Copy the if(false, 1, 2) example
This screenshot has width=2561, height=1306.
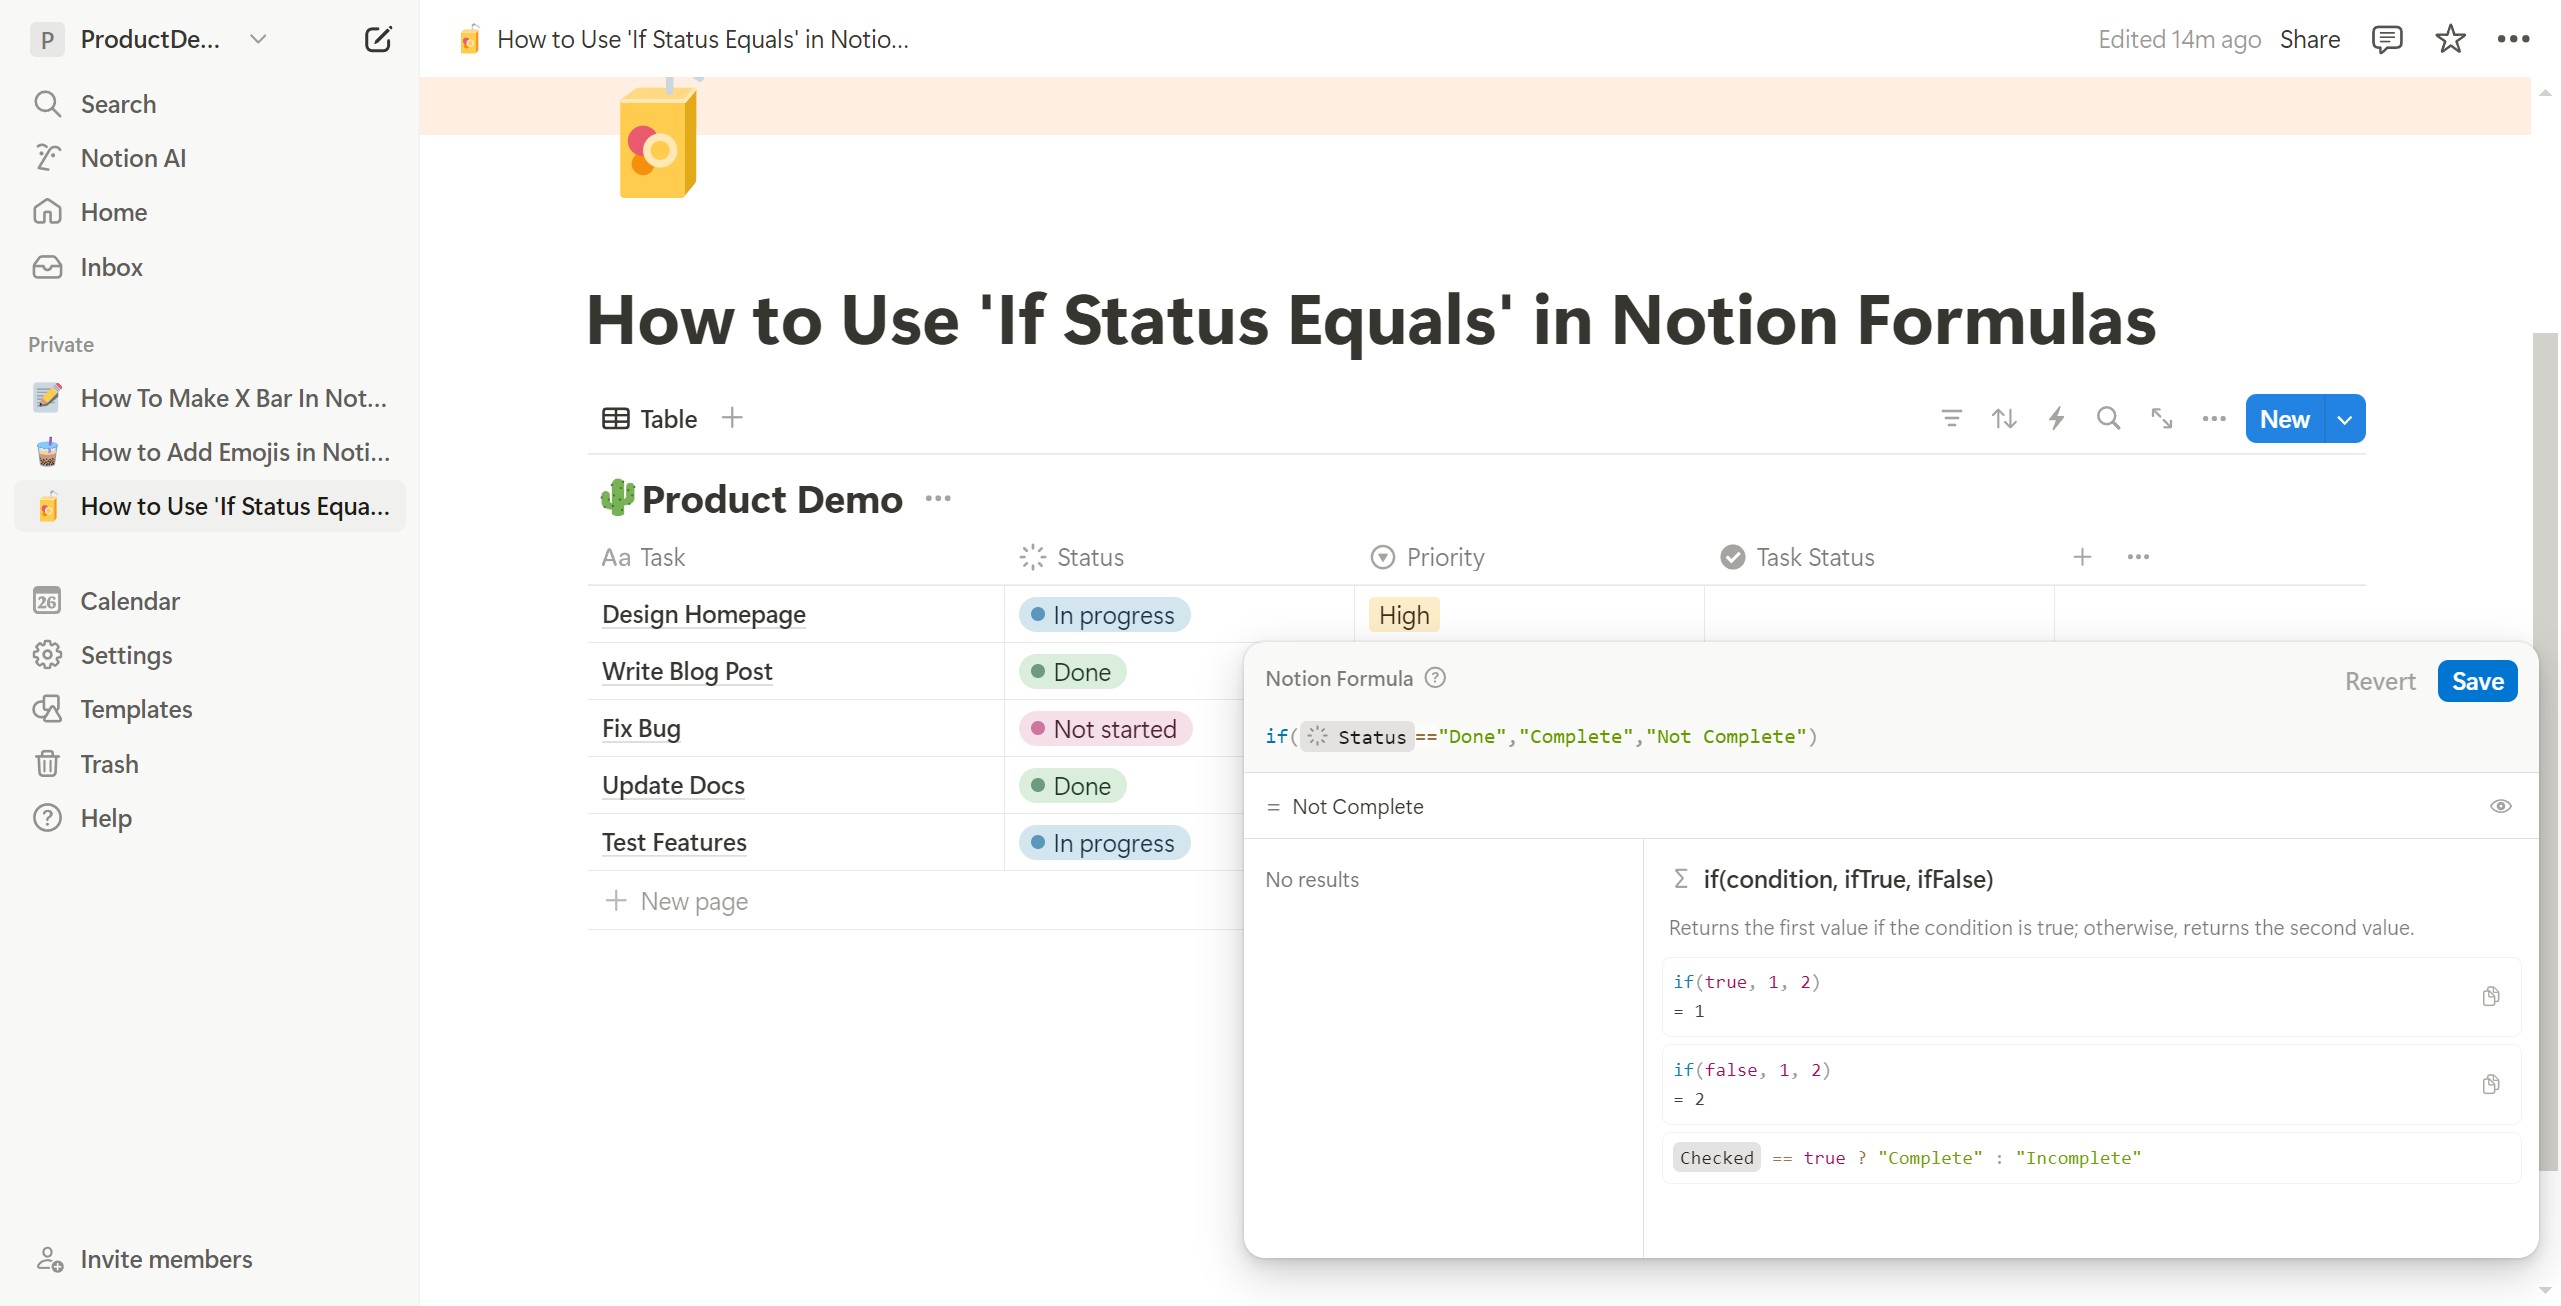[x=2490, y=1084]
